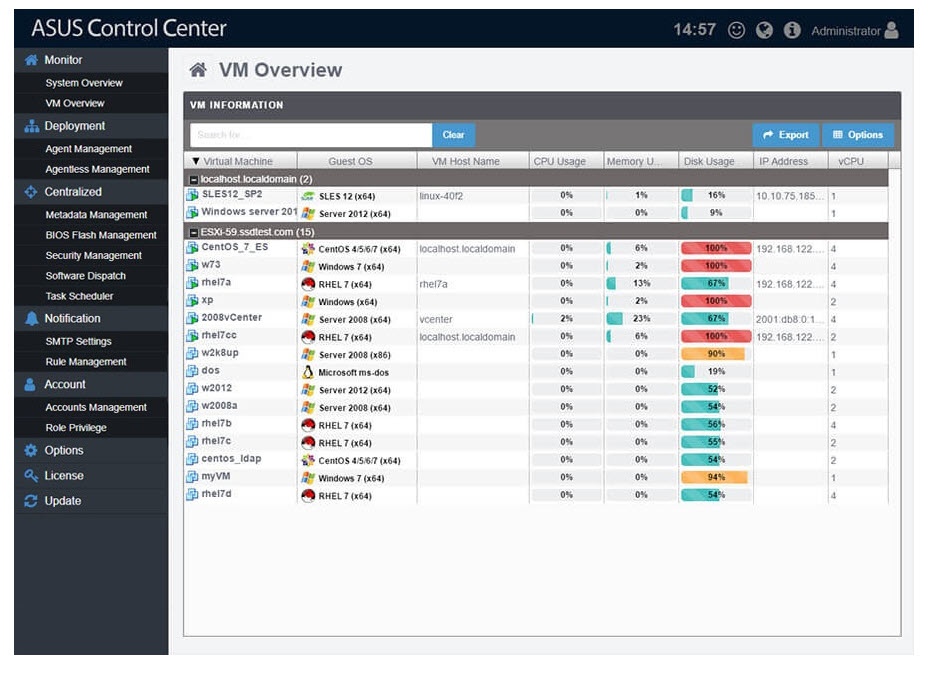Select the rhel7cc virtual machine name
Viewport: 926px width, 677px height.
point(219,335)
